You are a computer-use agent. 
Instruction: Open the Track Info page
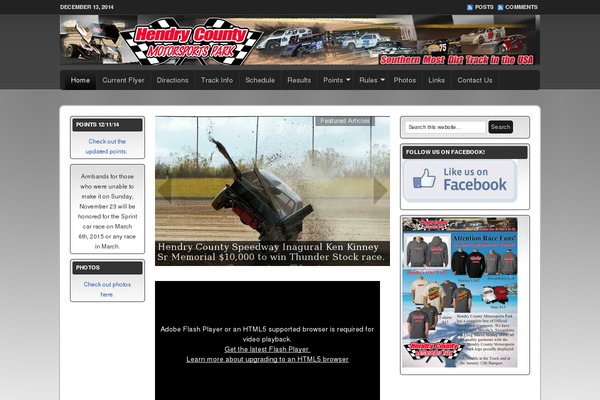[x=217, y=80]
